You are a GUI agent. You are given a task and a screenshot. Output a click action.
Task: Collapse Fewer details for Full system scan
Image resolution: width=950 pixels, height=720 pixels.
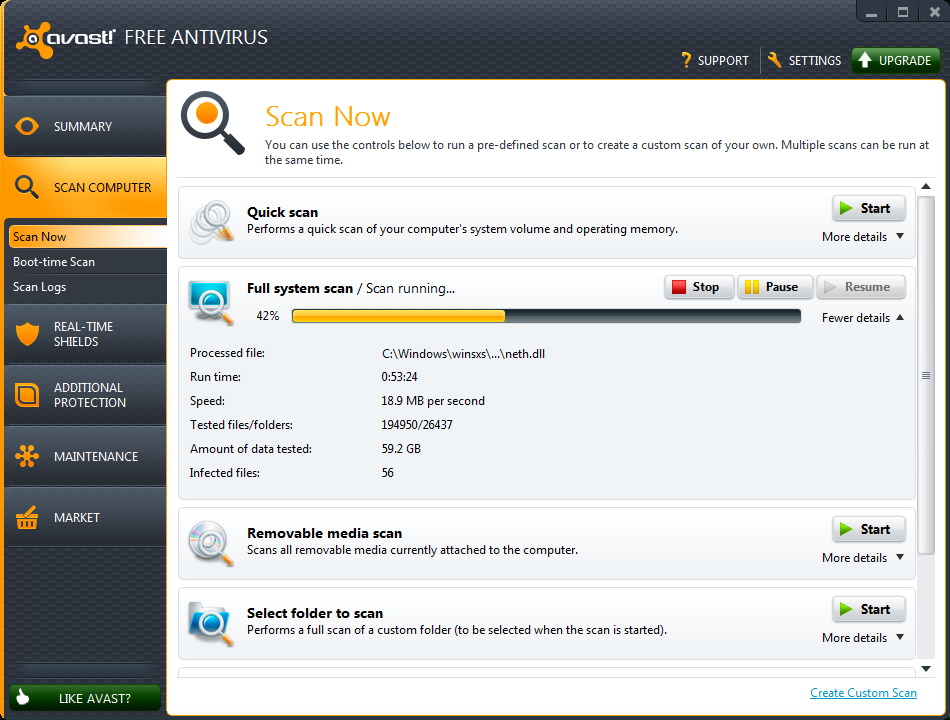863,318
